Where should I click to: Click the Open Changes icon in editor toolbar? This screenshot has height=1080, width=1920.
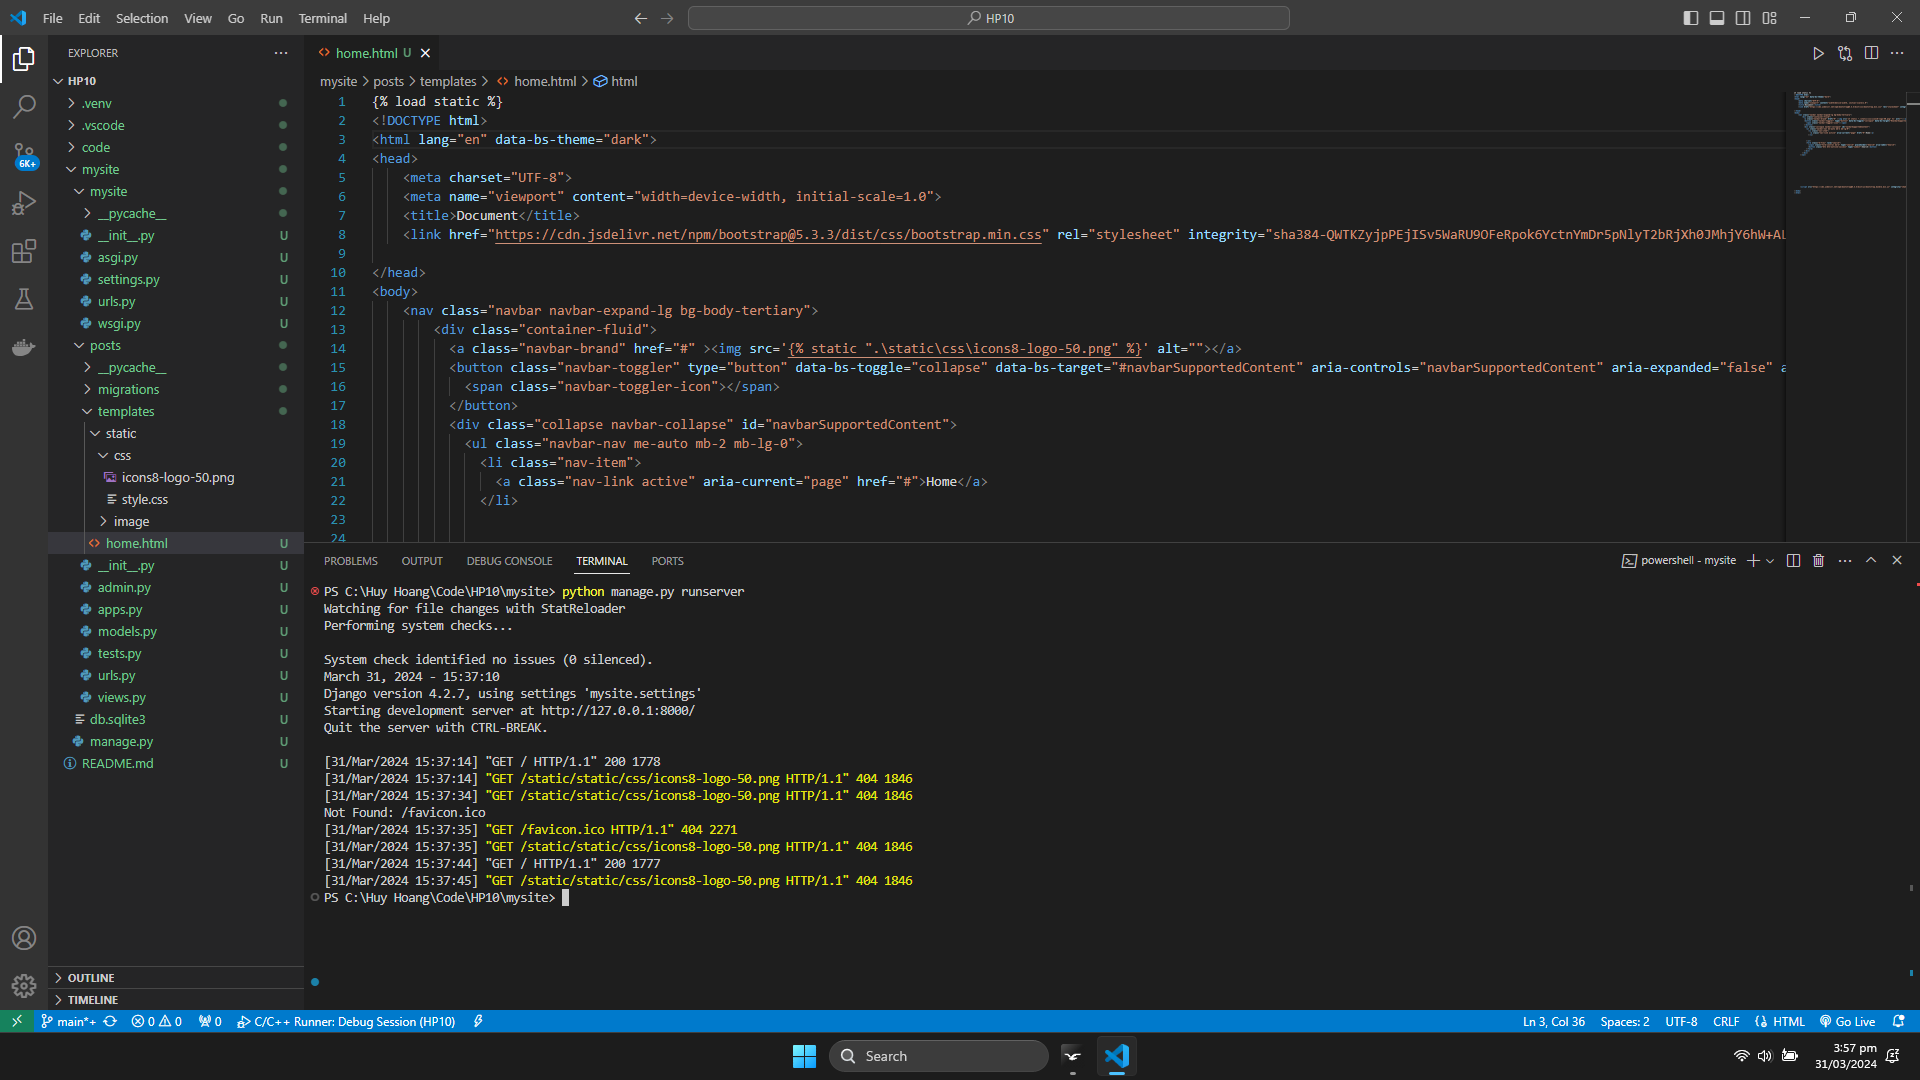point(1845,53)
